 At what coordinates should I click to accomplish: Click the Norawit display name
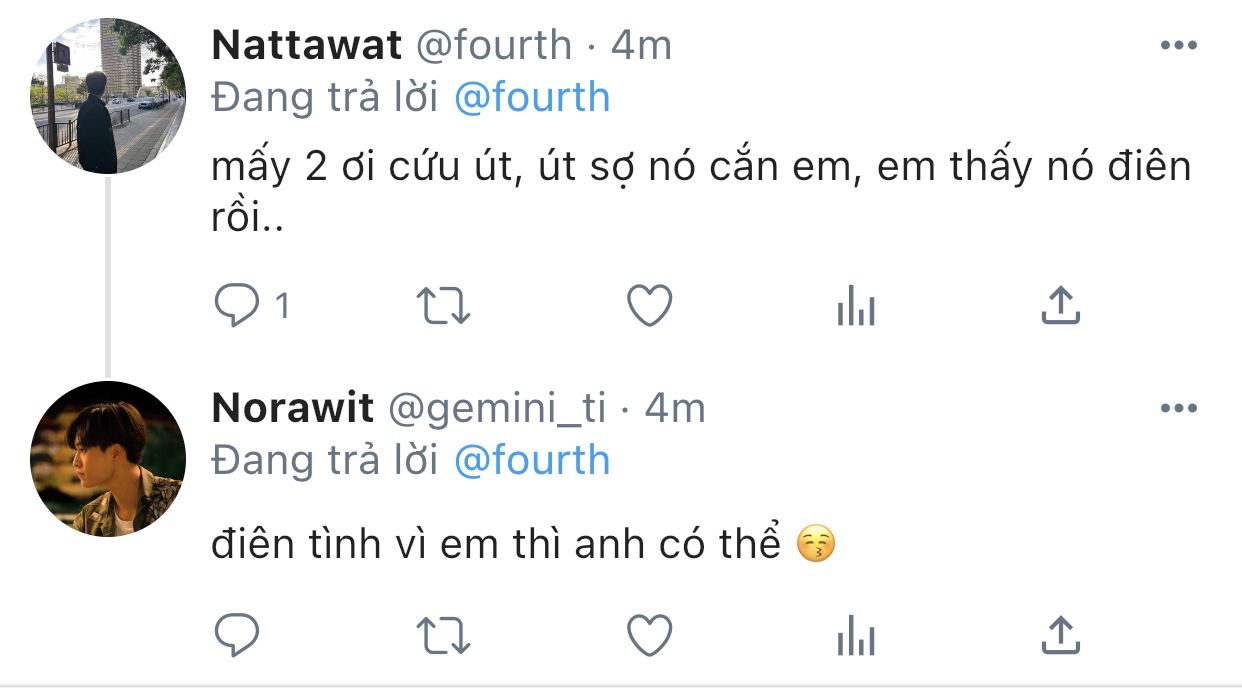pyautogui.click(x=293, y=409)
